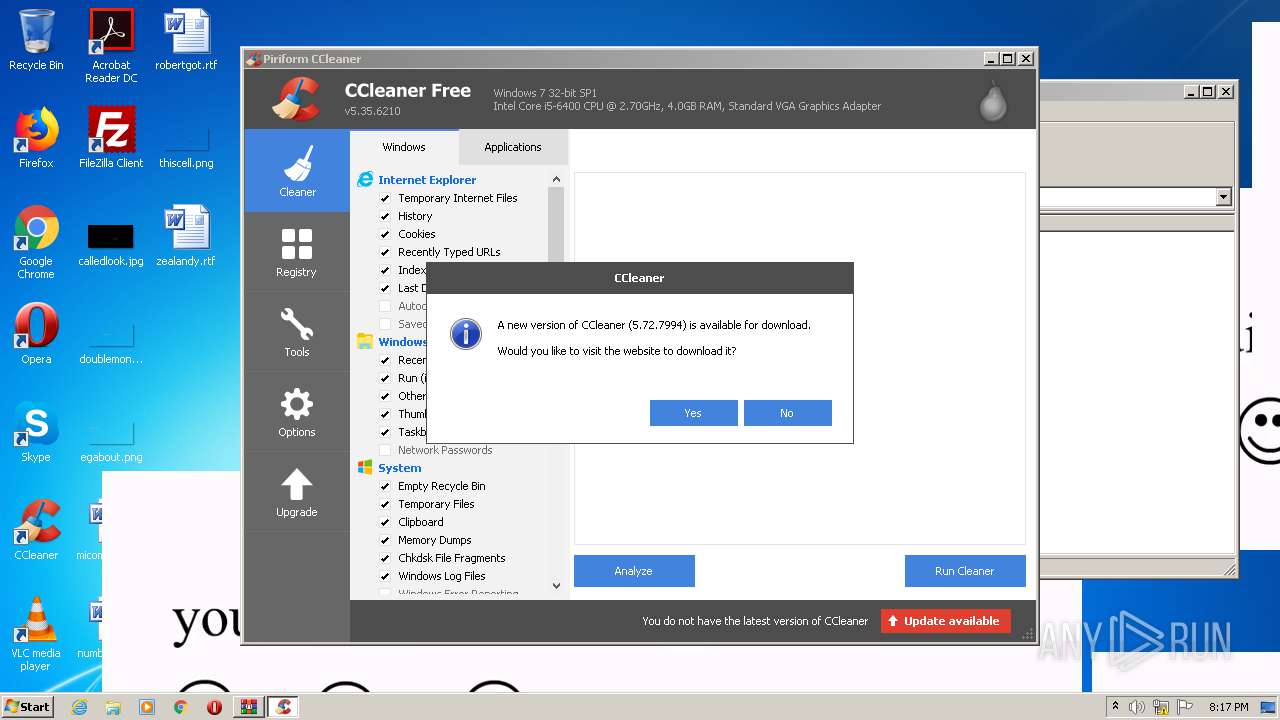Uncheck History checkbox

click(385, 216)
